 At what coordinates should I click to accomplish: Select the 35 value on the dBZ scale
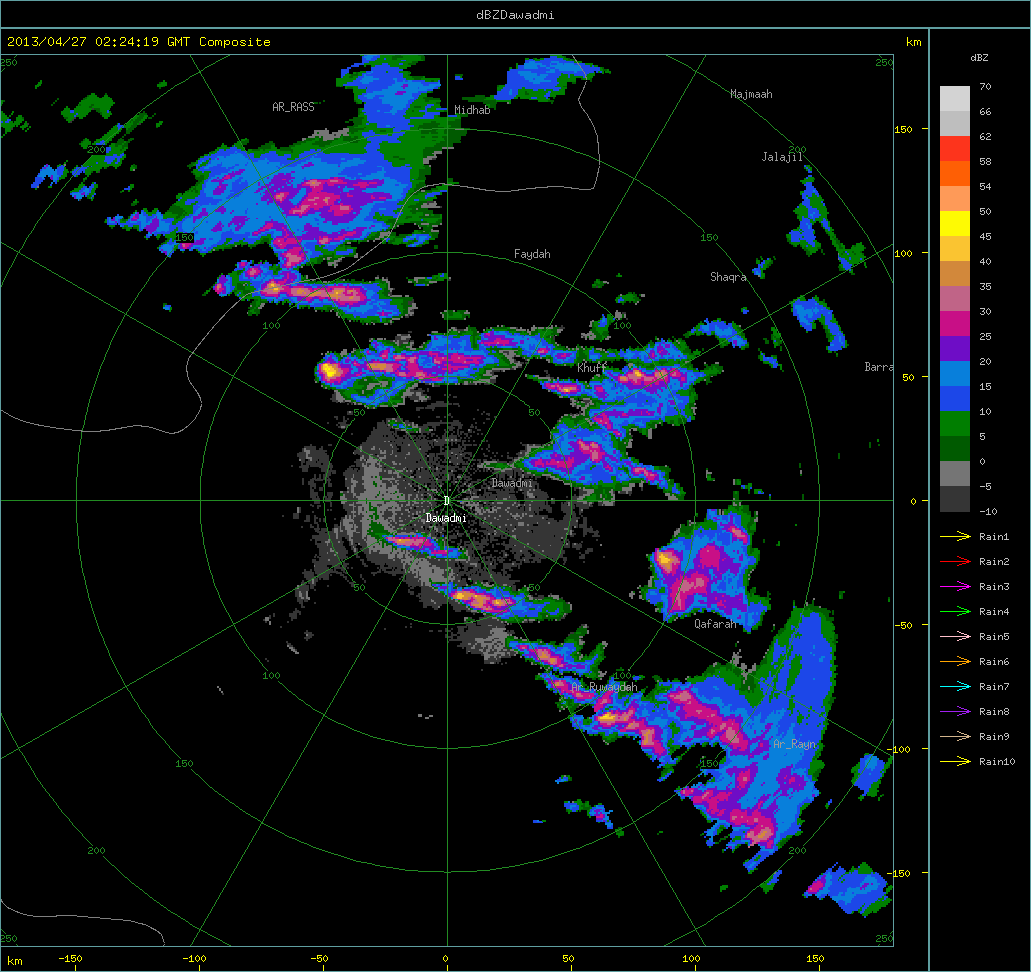coord(985,287)
